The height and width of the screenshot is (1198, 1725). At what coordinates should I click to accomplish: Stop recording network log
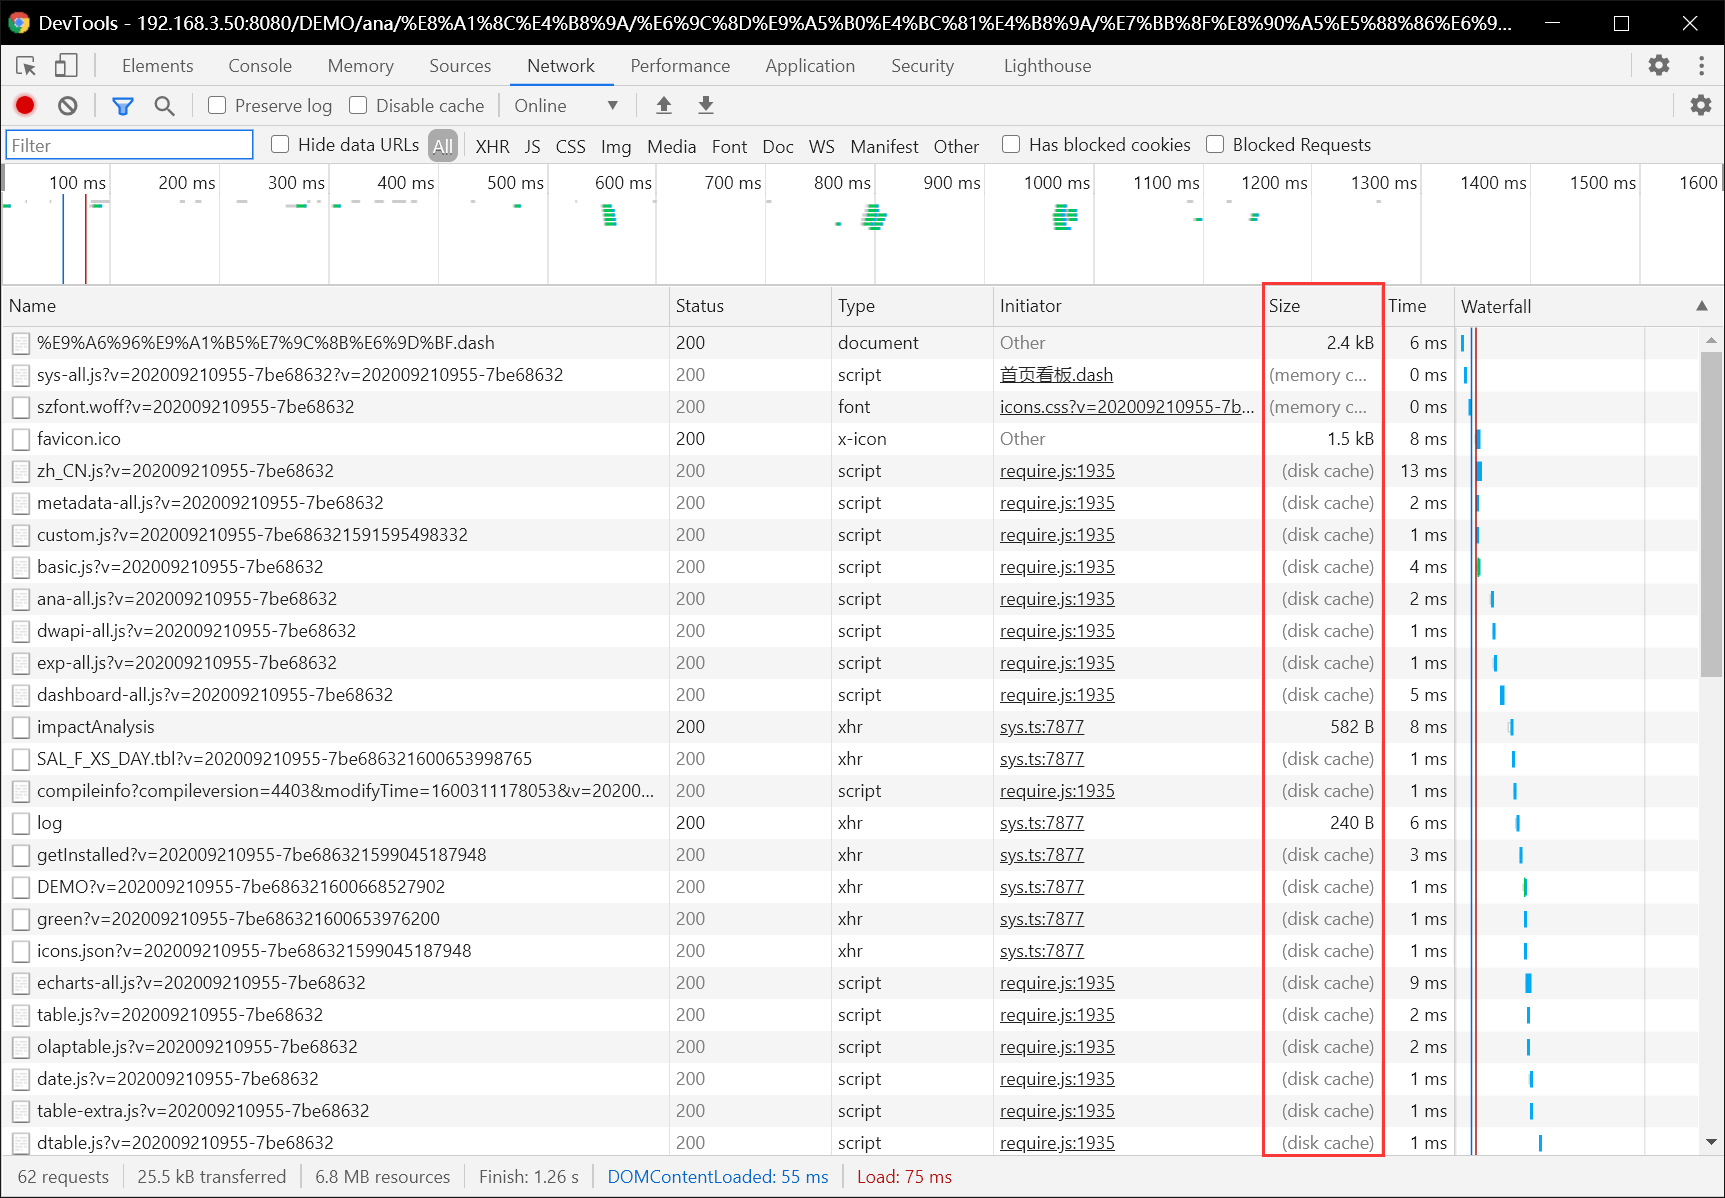coord(25,105)
